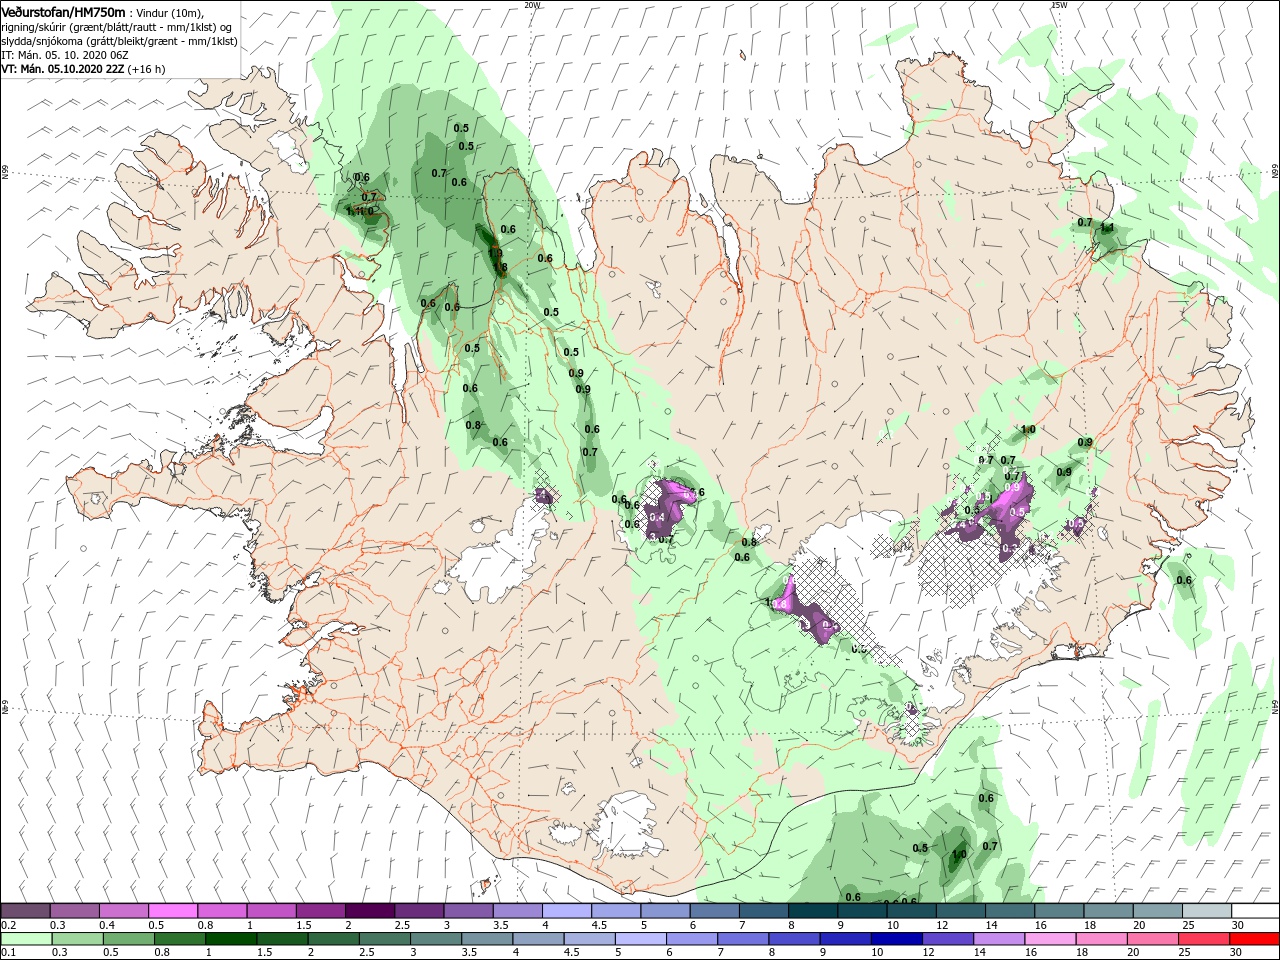Pick the red 25 swatch in the lower legend
Image resolution: width=1280 pixels, height=960 pixels.
click(x=1203, y=940)
